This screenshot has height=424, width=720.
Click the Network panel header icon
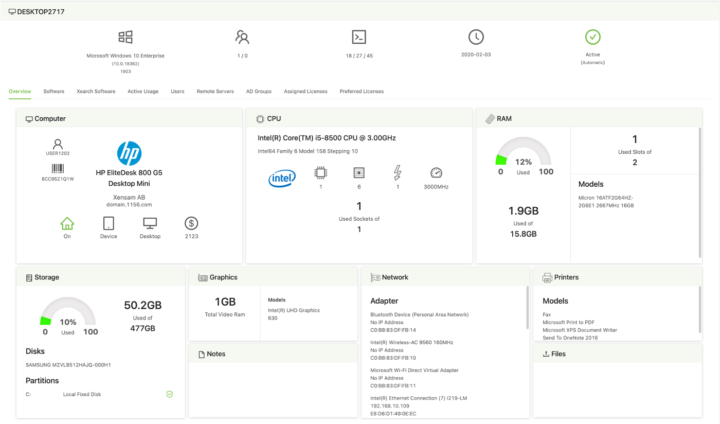[x=375, y=277]
